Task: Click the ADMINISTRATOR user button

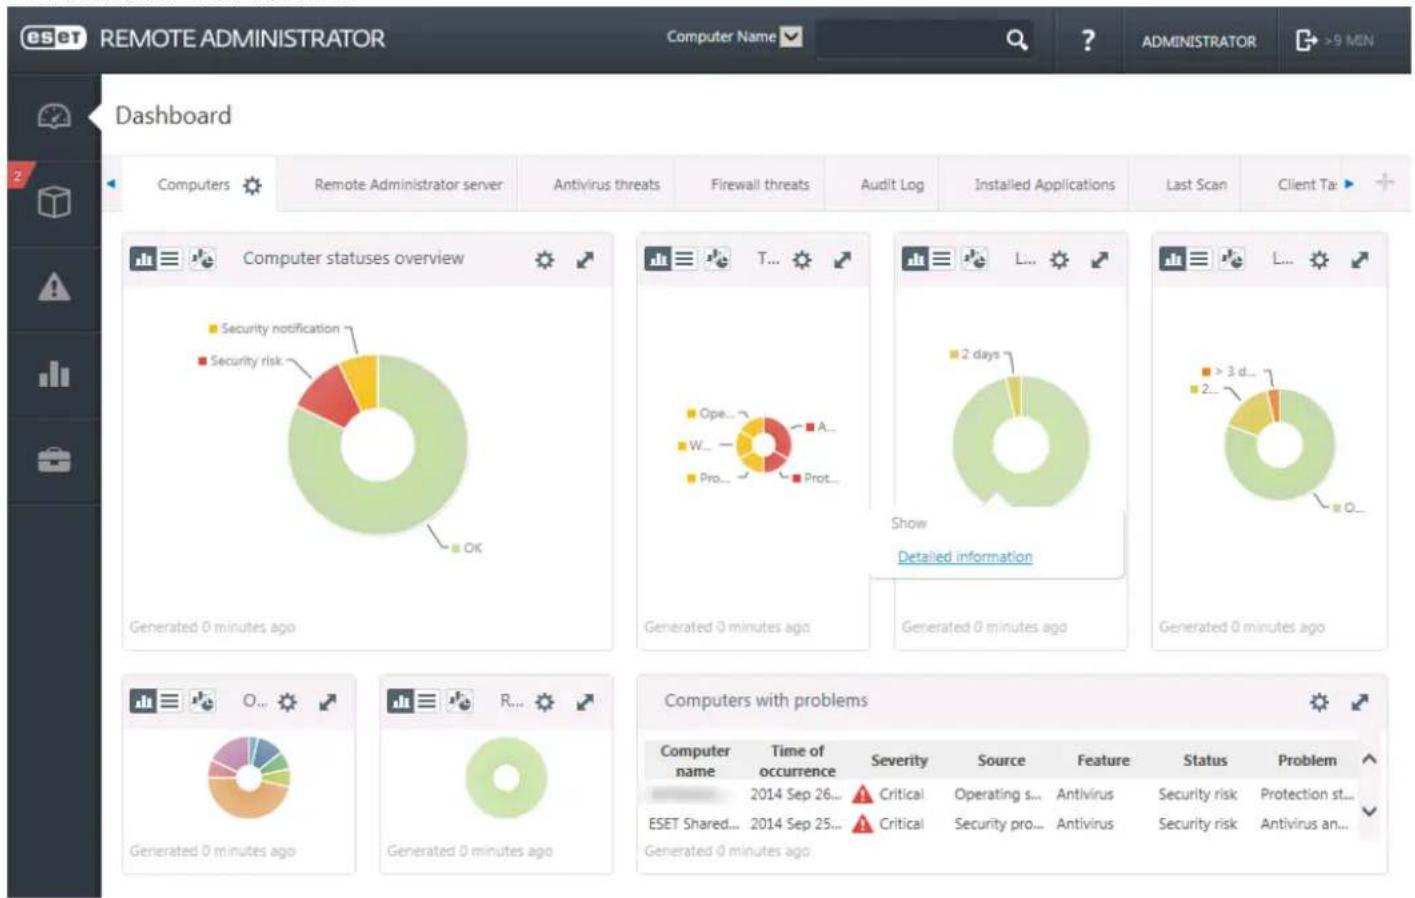Action: pos(1199,41)
